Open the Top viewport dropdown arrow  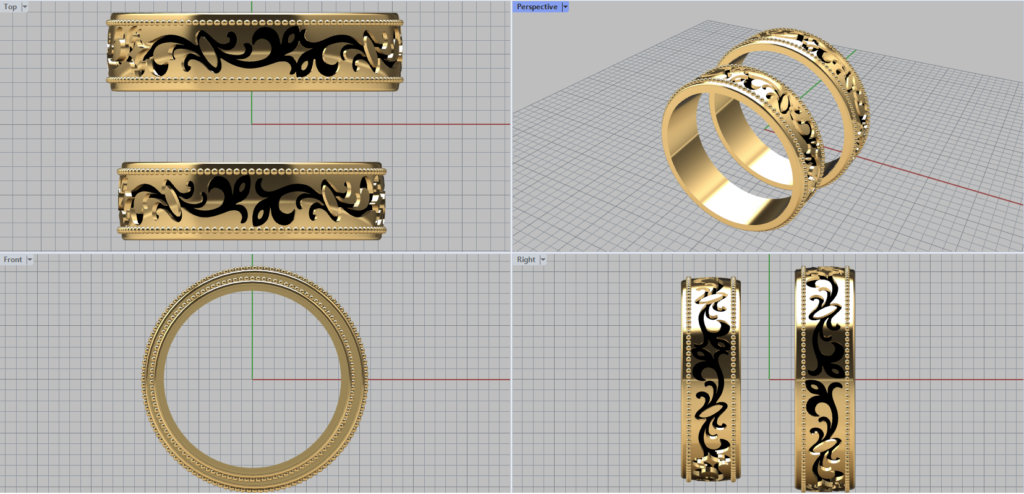tap(25, 7)
